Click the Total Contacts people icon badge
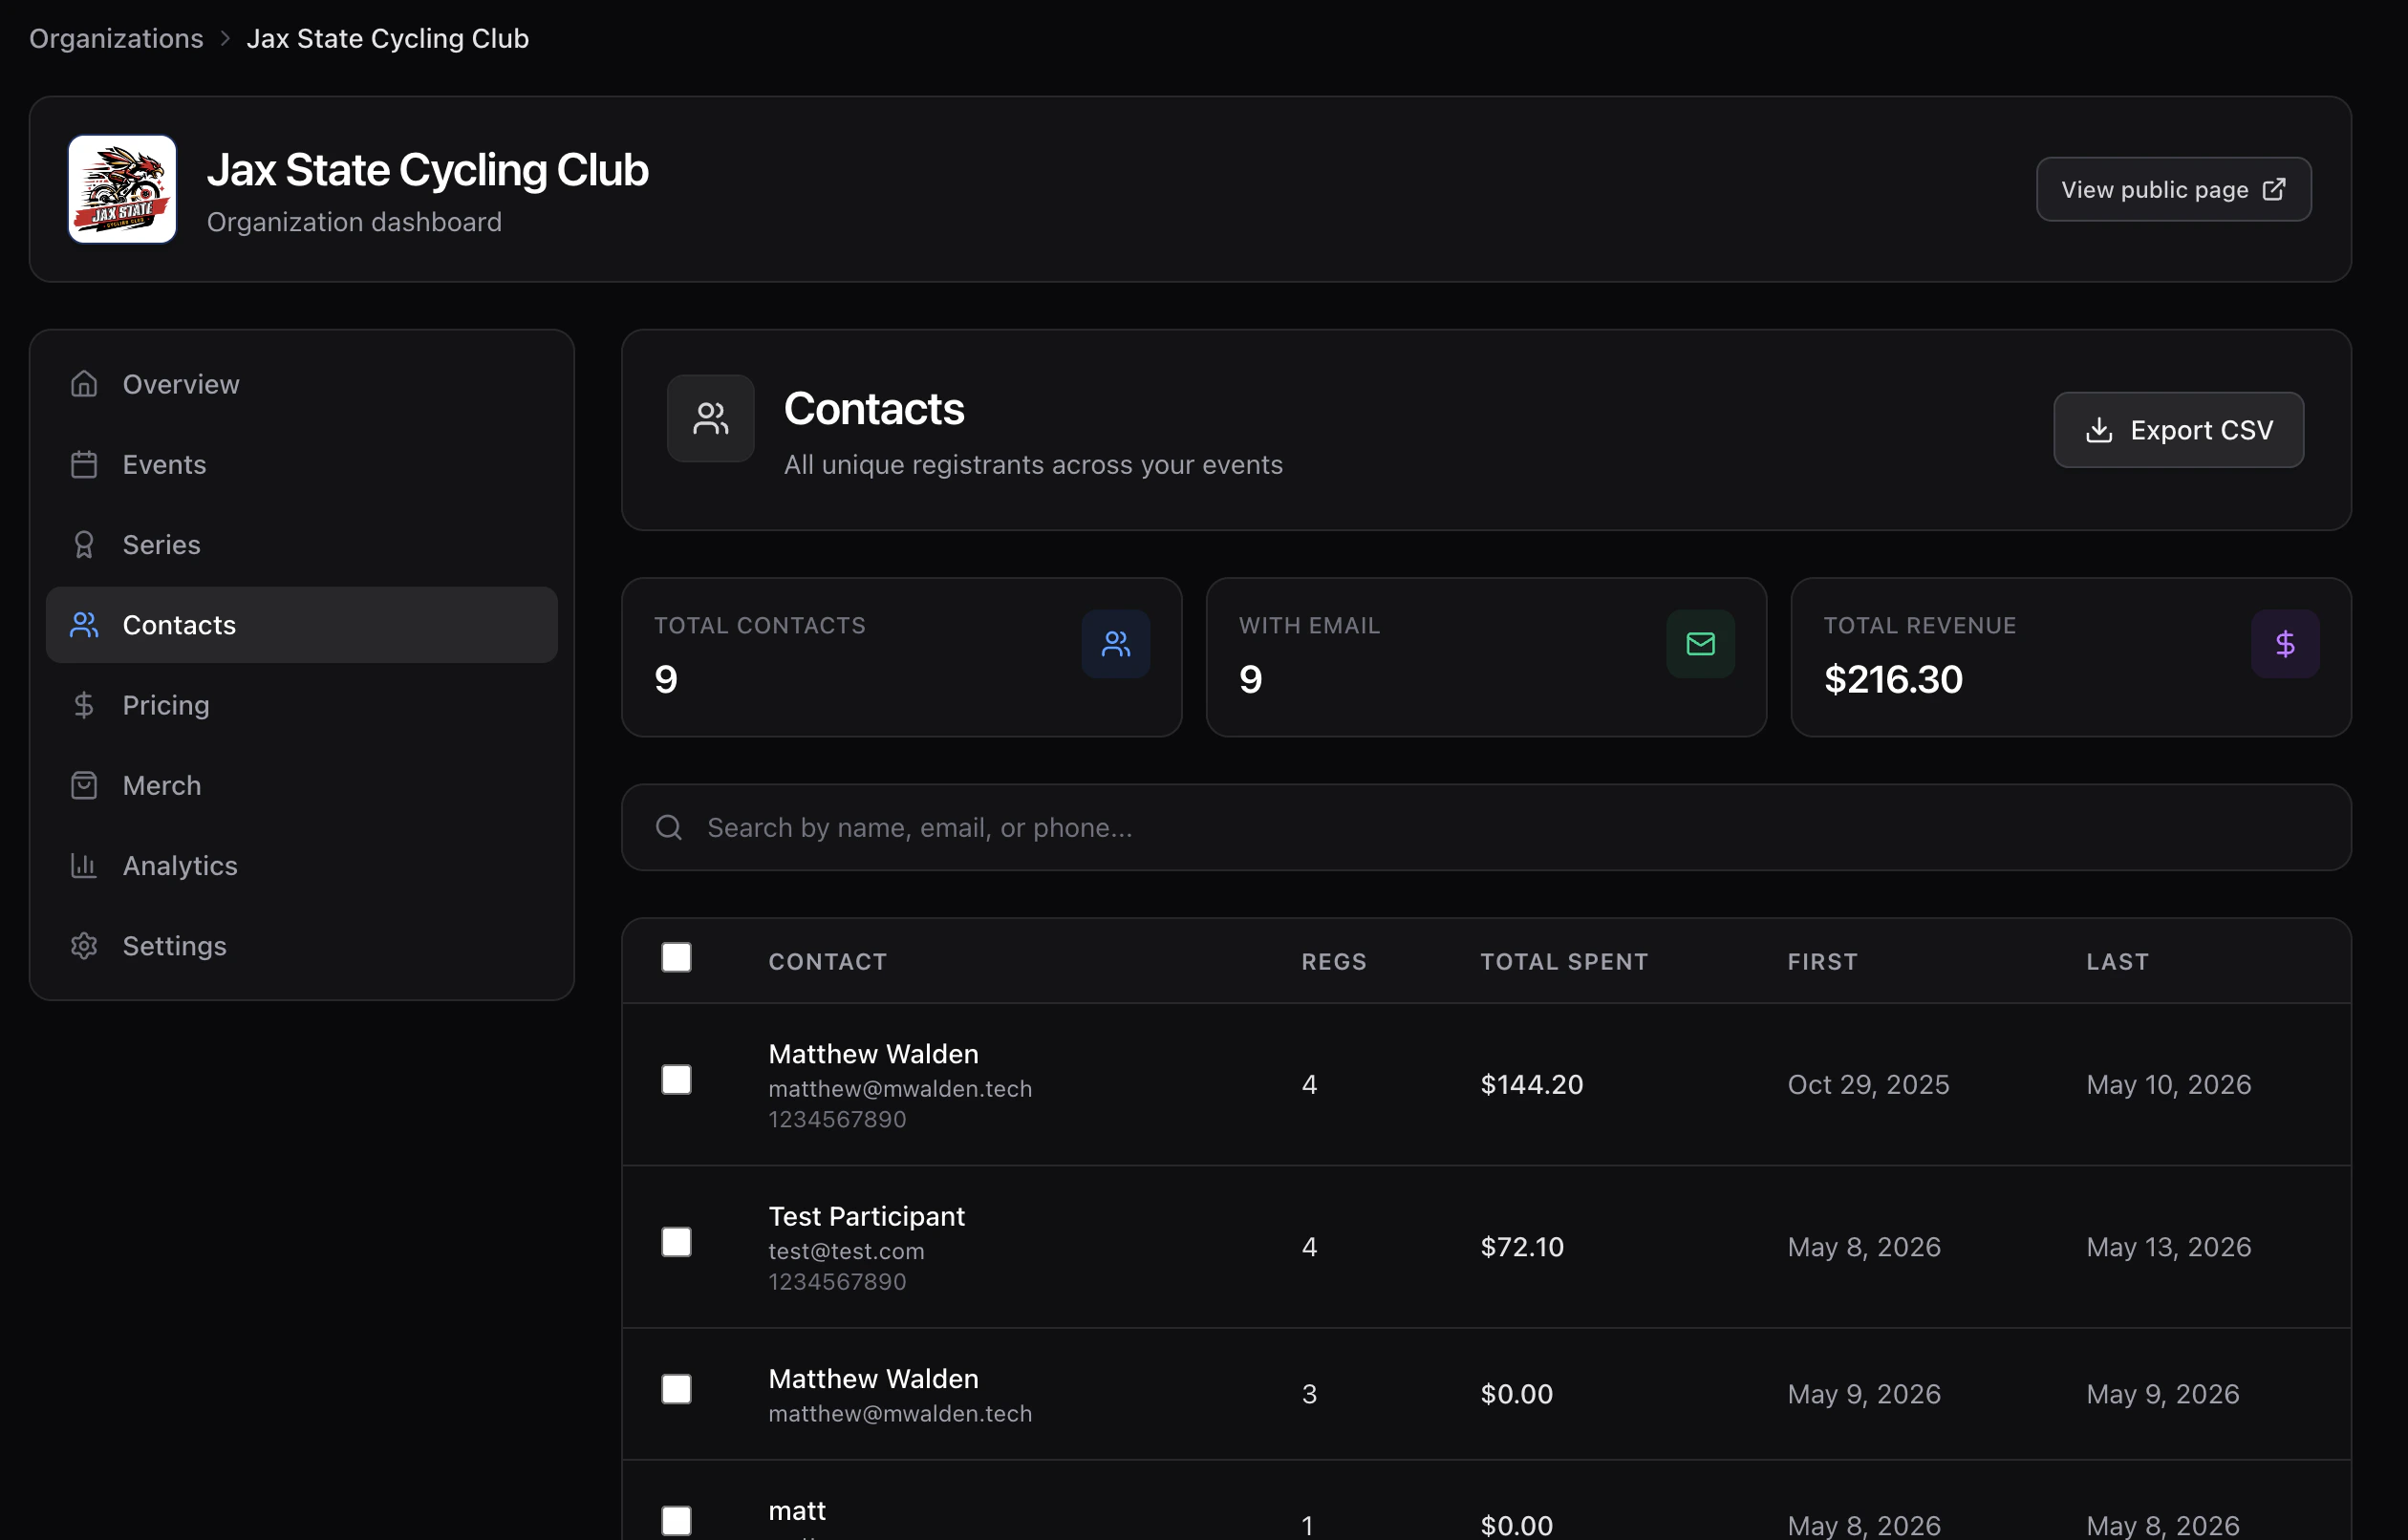The height and width of the screenshot is (1540, 2408). click(x=1115, y=644)
